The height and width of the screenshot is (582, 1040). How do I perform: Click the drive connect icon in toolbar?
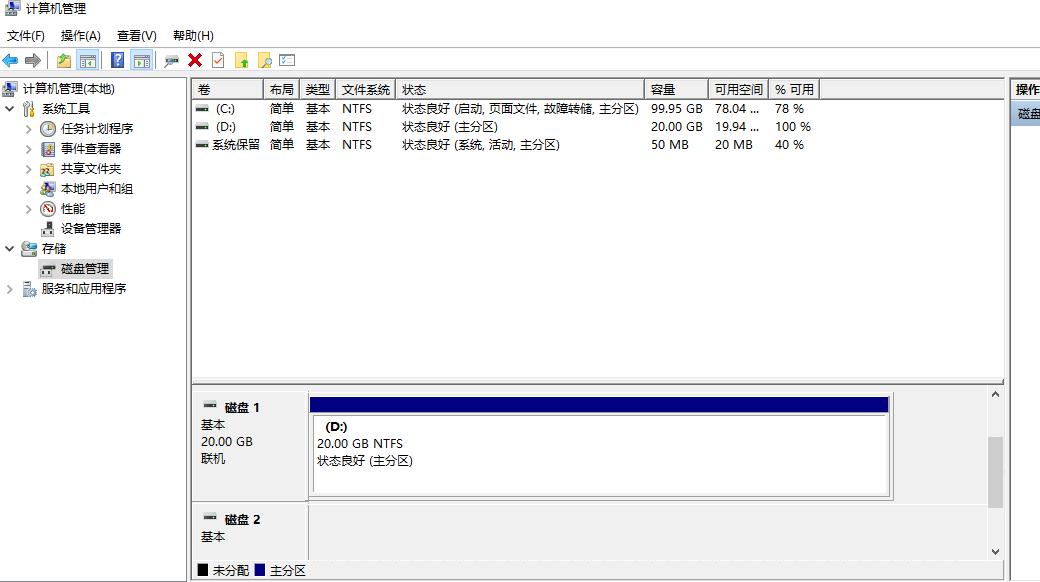point(172,60)
